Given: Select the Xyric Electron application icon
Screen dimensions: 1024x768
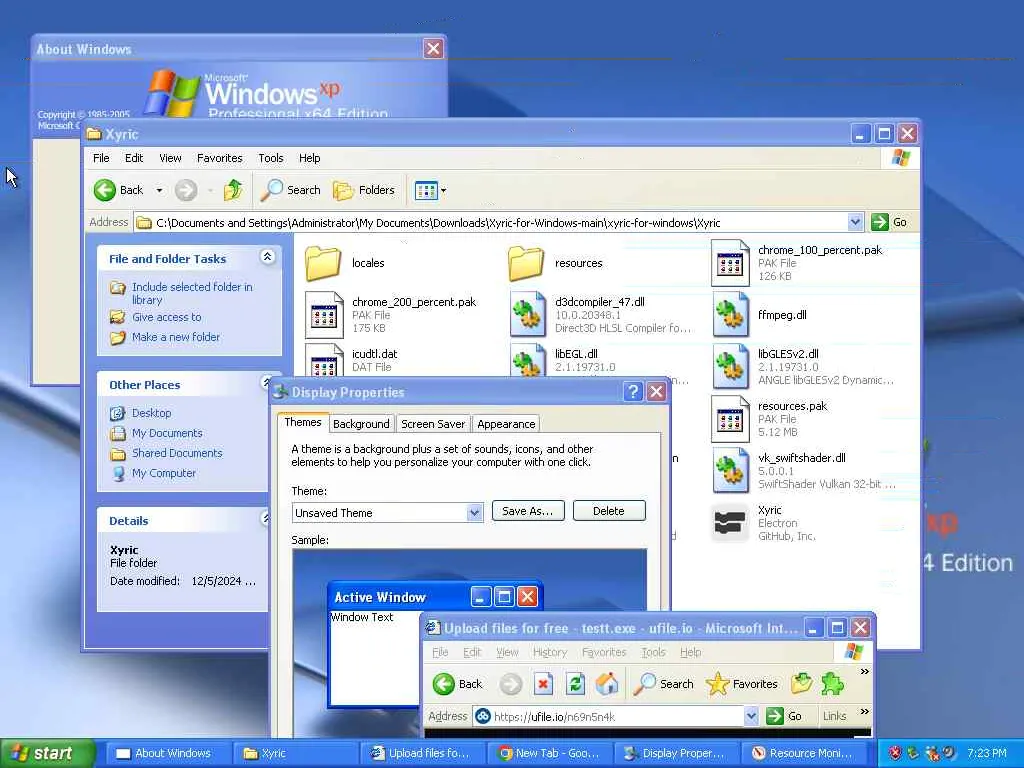Looking at the screenshot, I should 729,523.
